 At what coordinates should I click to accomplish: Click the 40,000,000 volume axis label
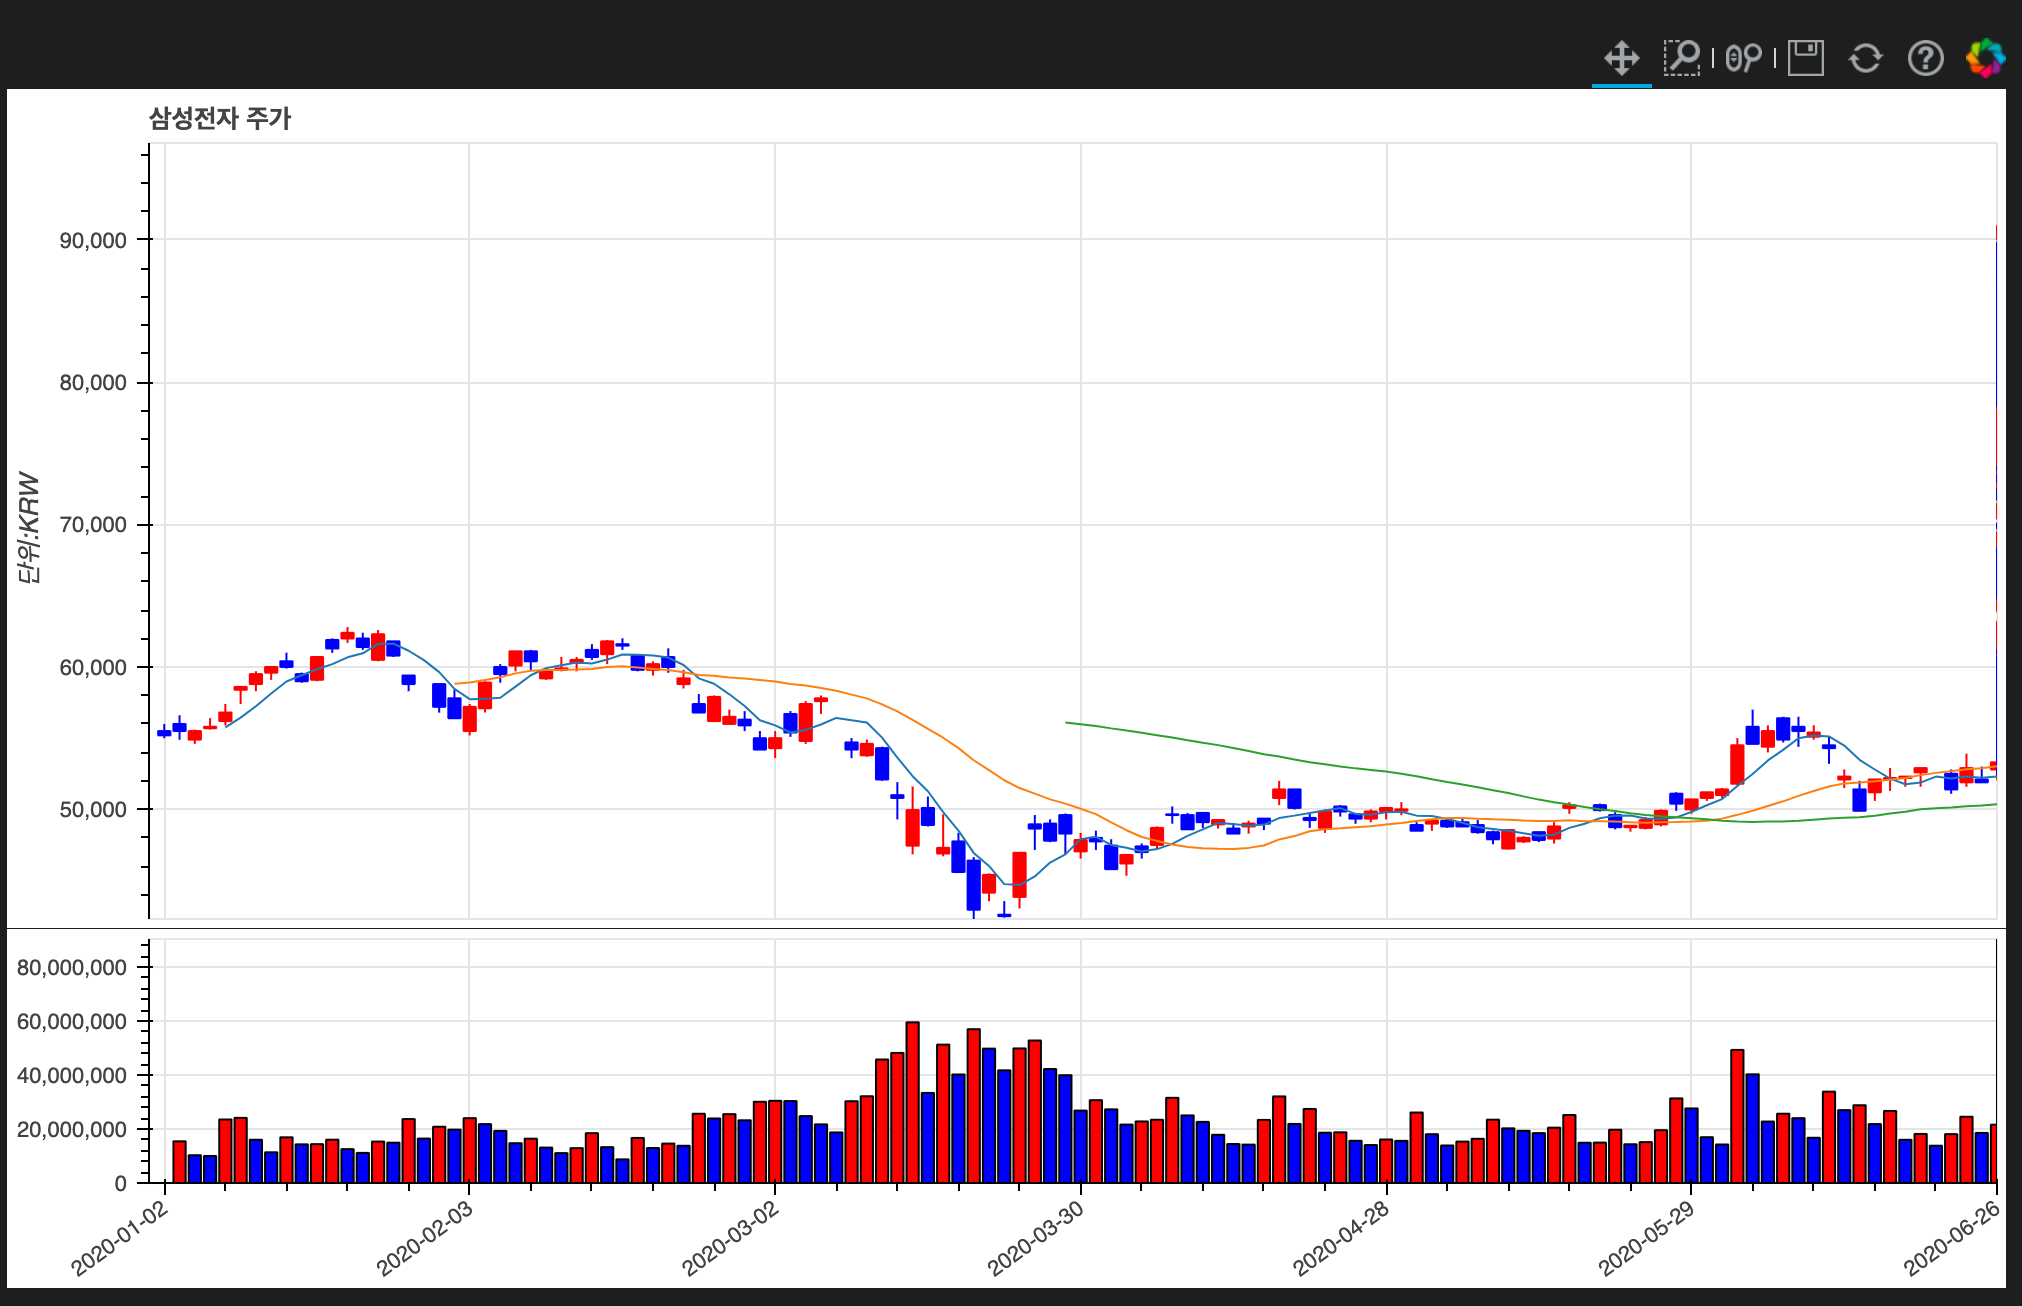pyautogui.click(x=72, y=1075)
